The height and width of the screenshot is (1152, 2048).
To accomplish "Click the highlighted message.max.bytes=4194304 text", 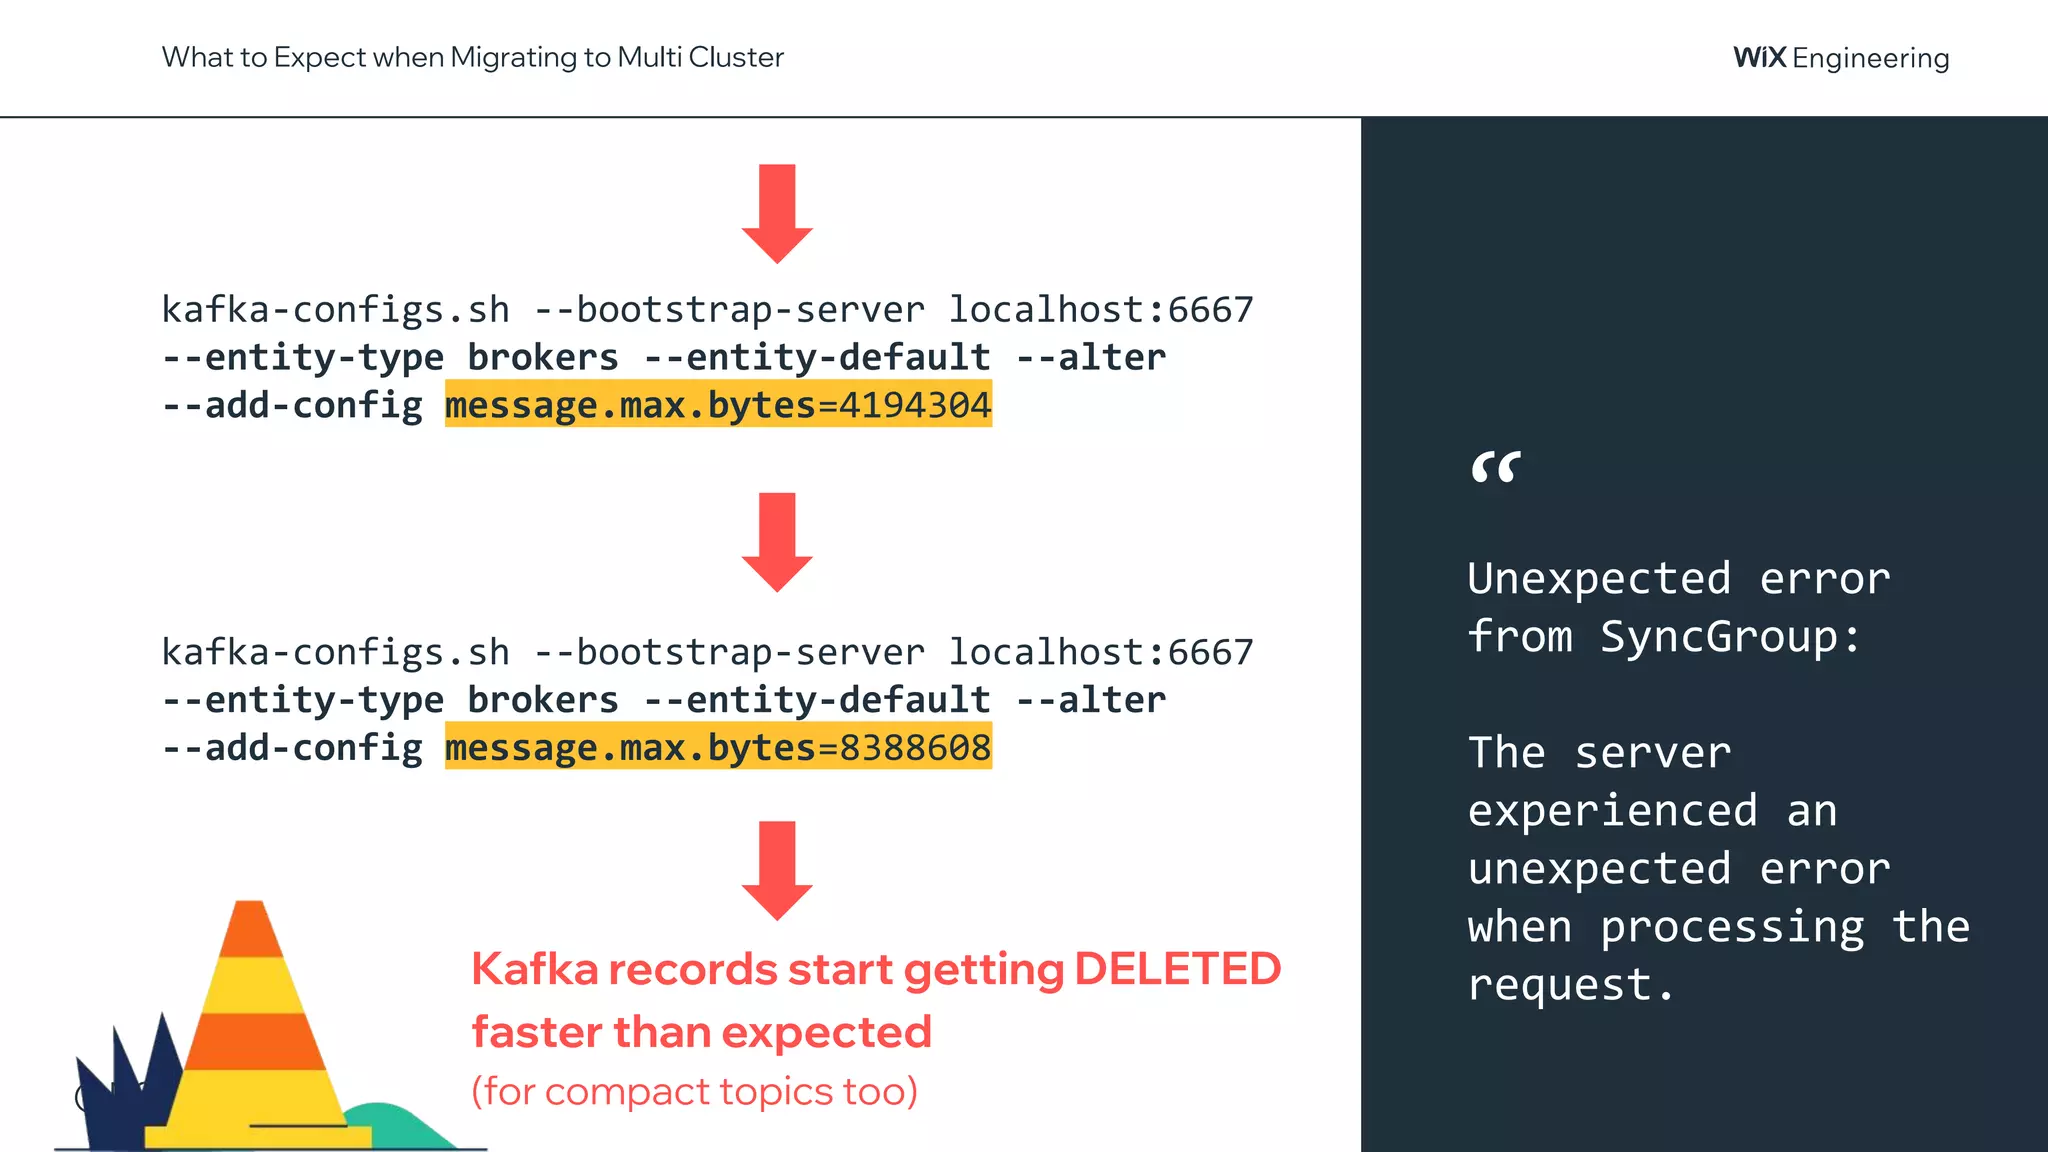I will tap(718, 405).
